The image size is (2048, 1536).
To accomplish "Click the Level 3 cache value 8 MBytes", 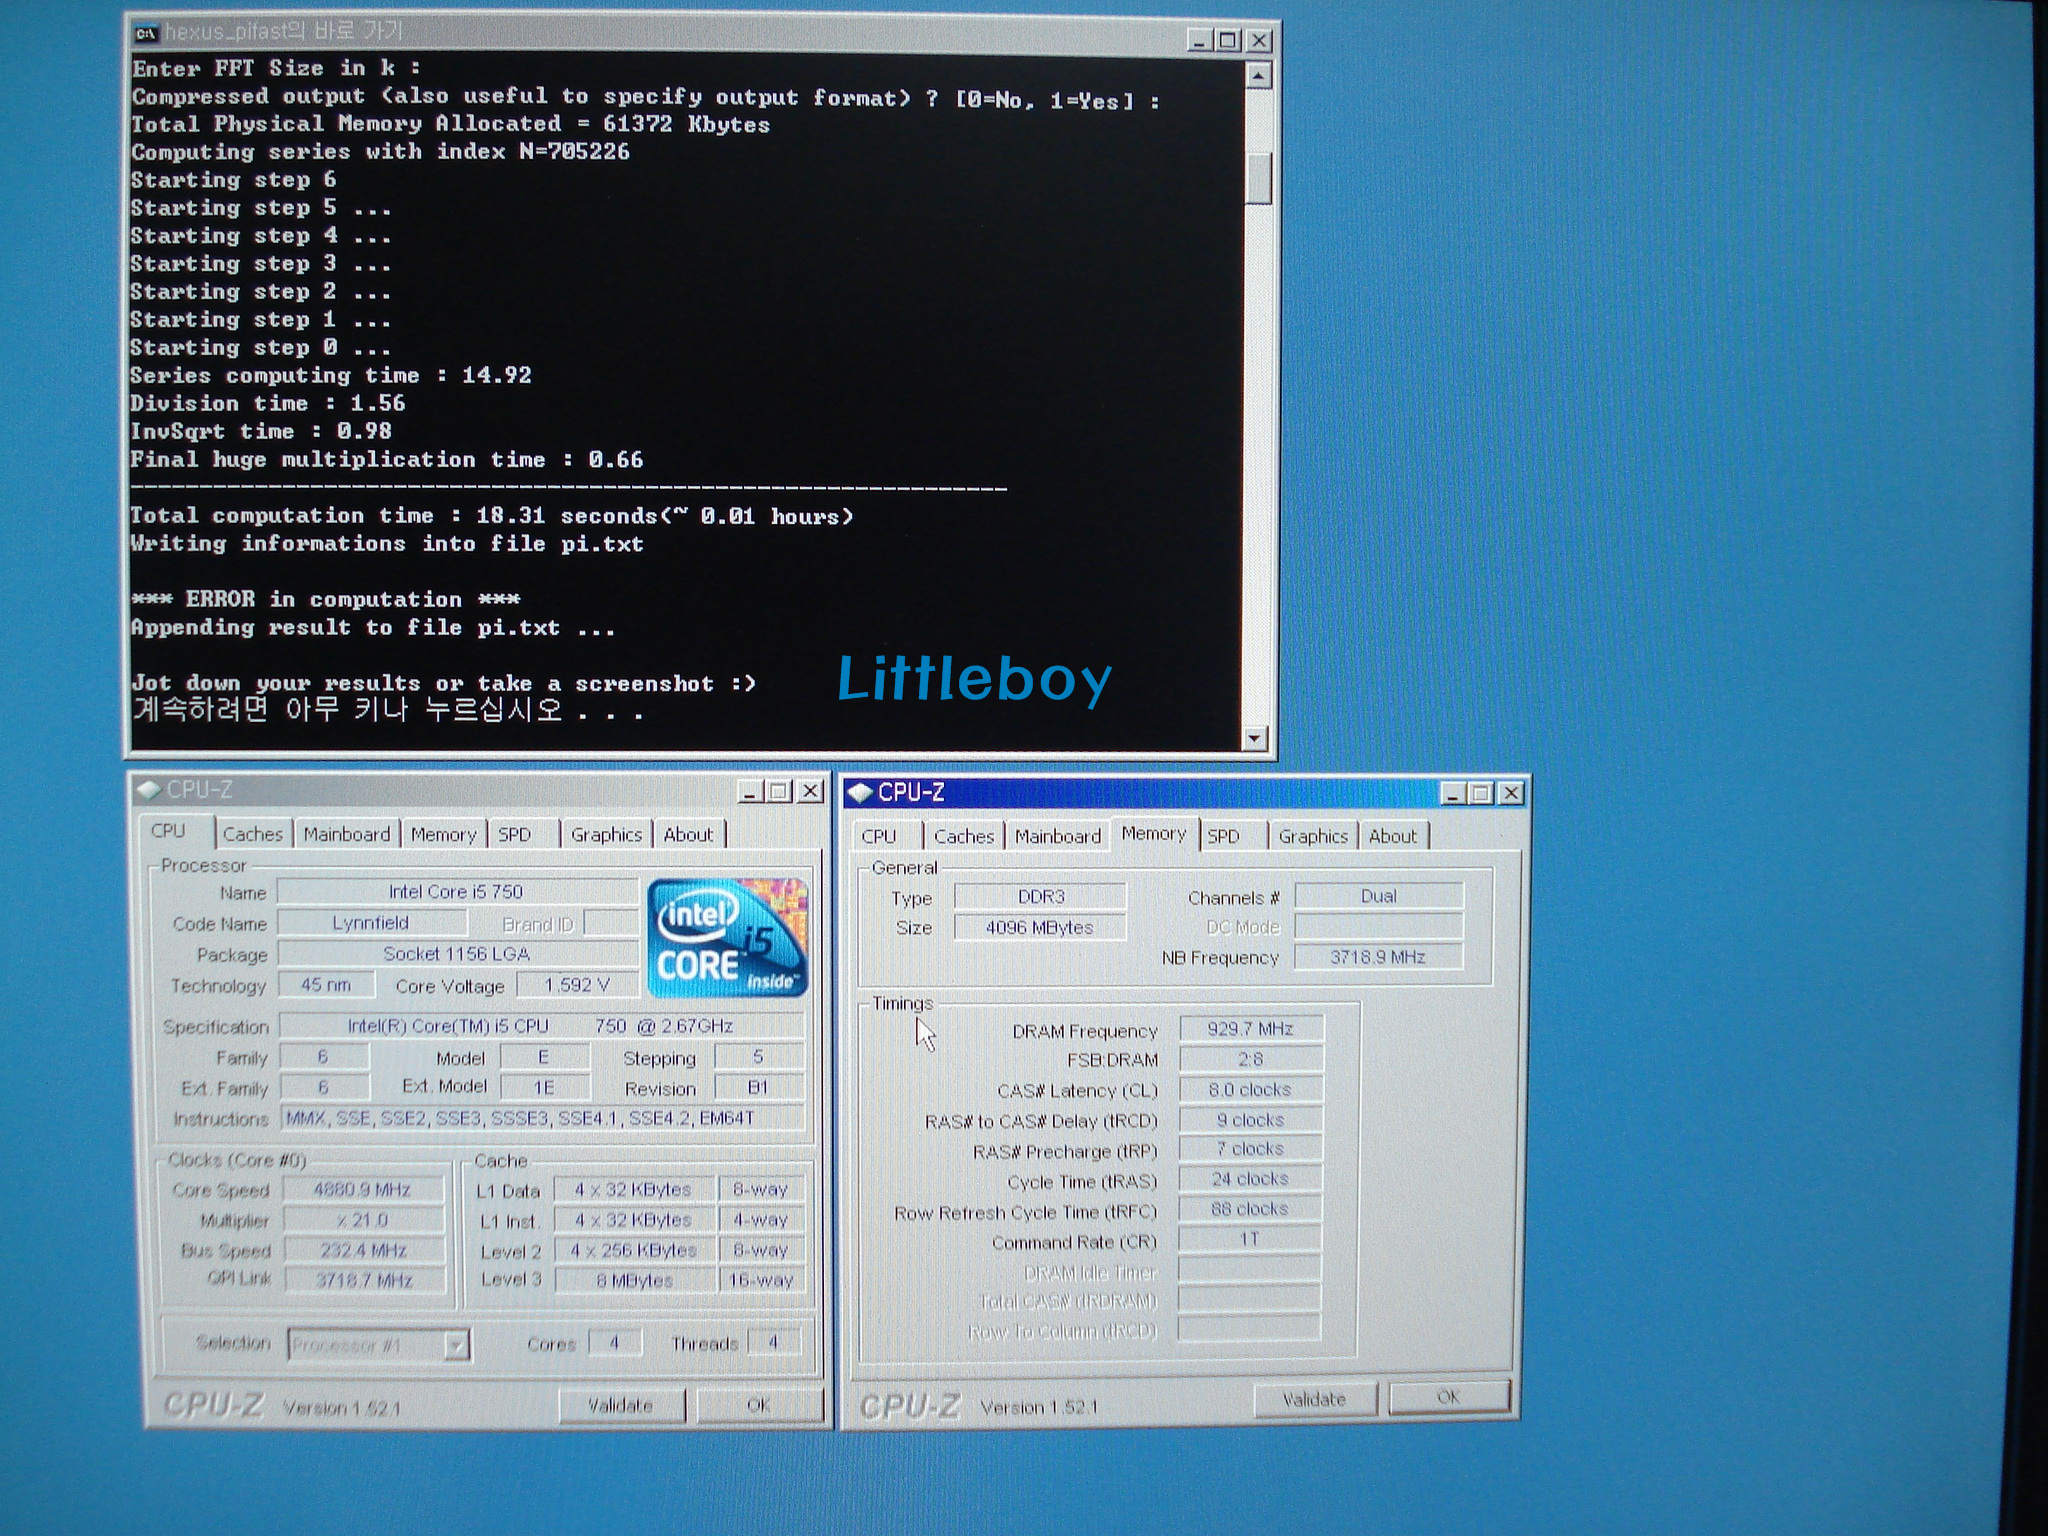I will (x=635, y=1280).
